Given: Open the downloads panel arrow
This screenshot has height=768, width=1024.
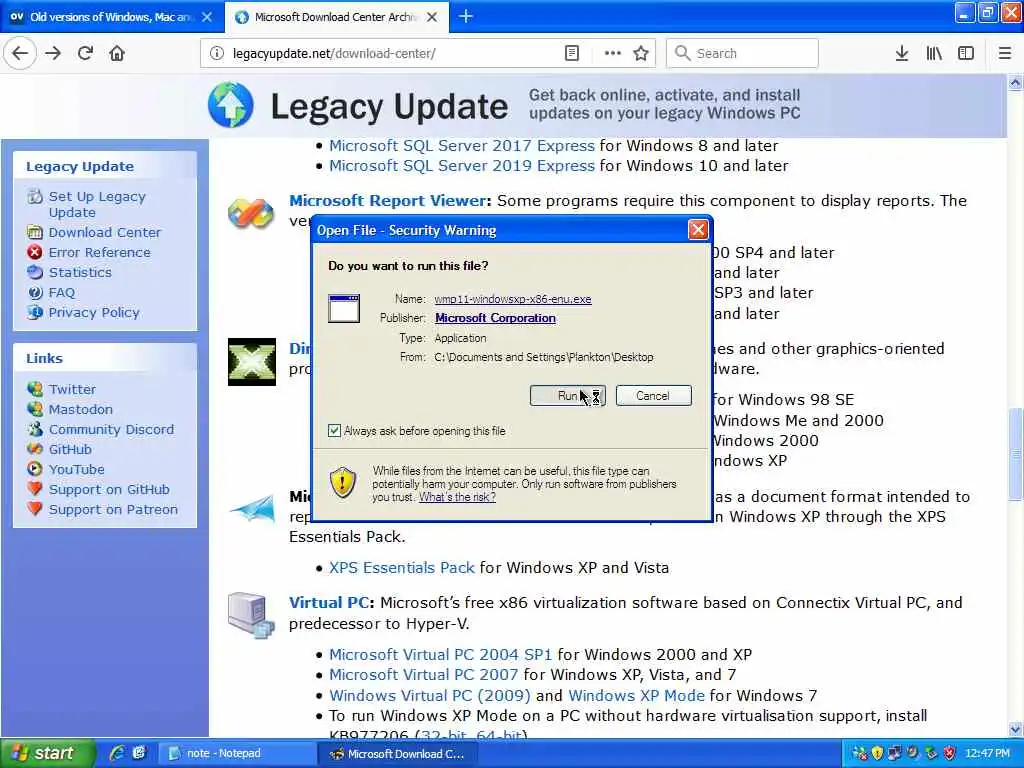Looking at the screenshot, I should point(901,53).
